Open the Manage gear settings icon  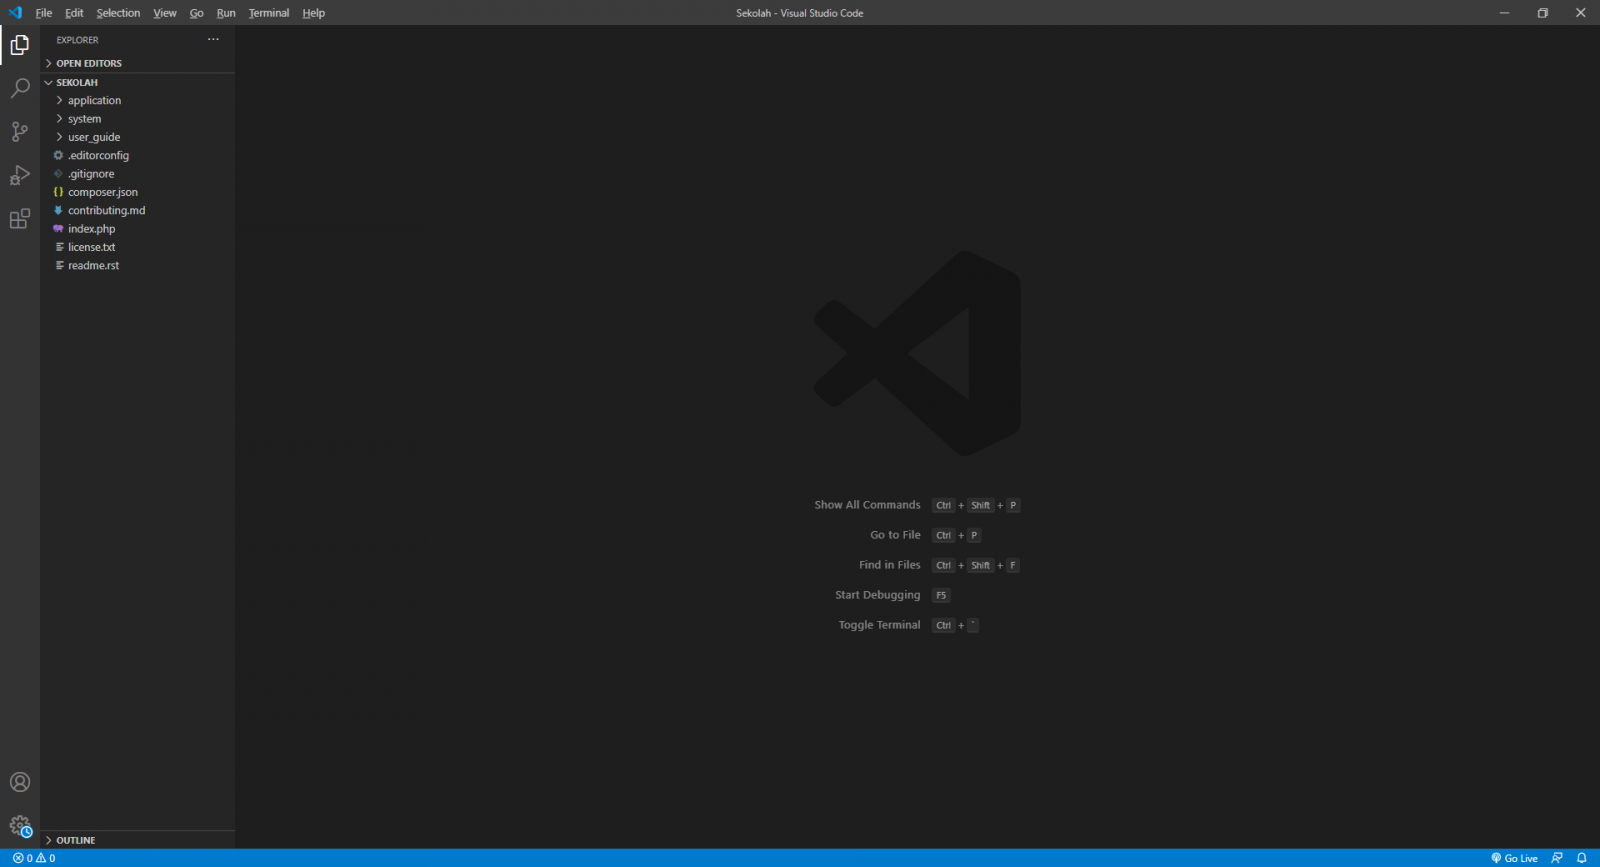click(x=20, y=826)
